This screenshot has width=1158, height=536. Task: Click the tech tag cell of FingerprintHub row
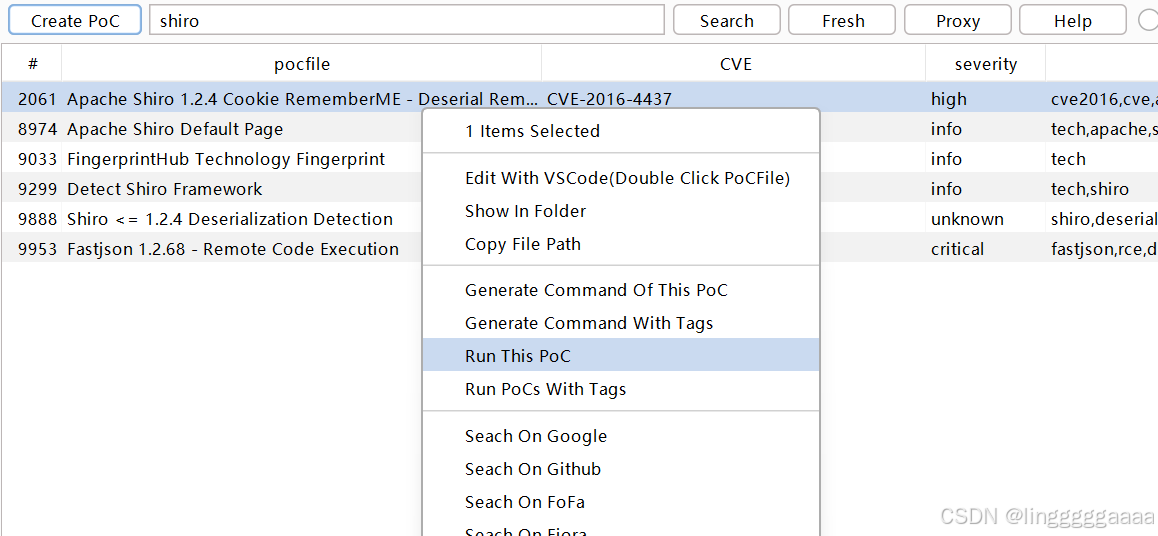pyautogui.click(x=1102, y=159)
